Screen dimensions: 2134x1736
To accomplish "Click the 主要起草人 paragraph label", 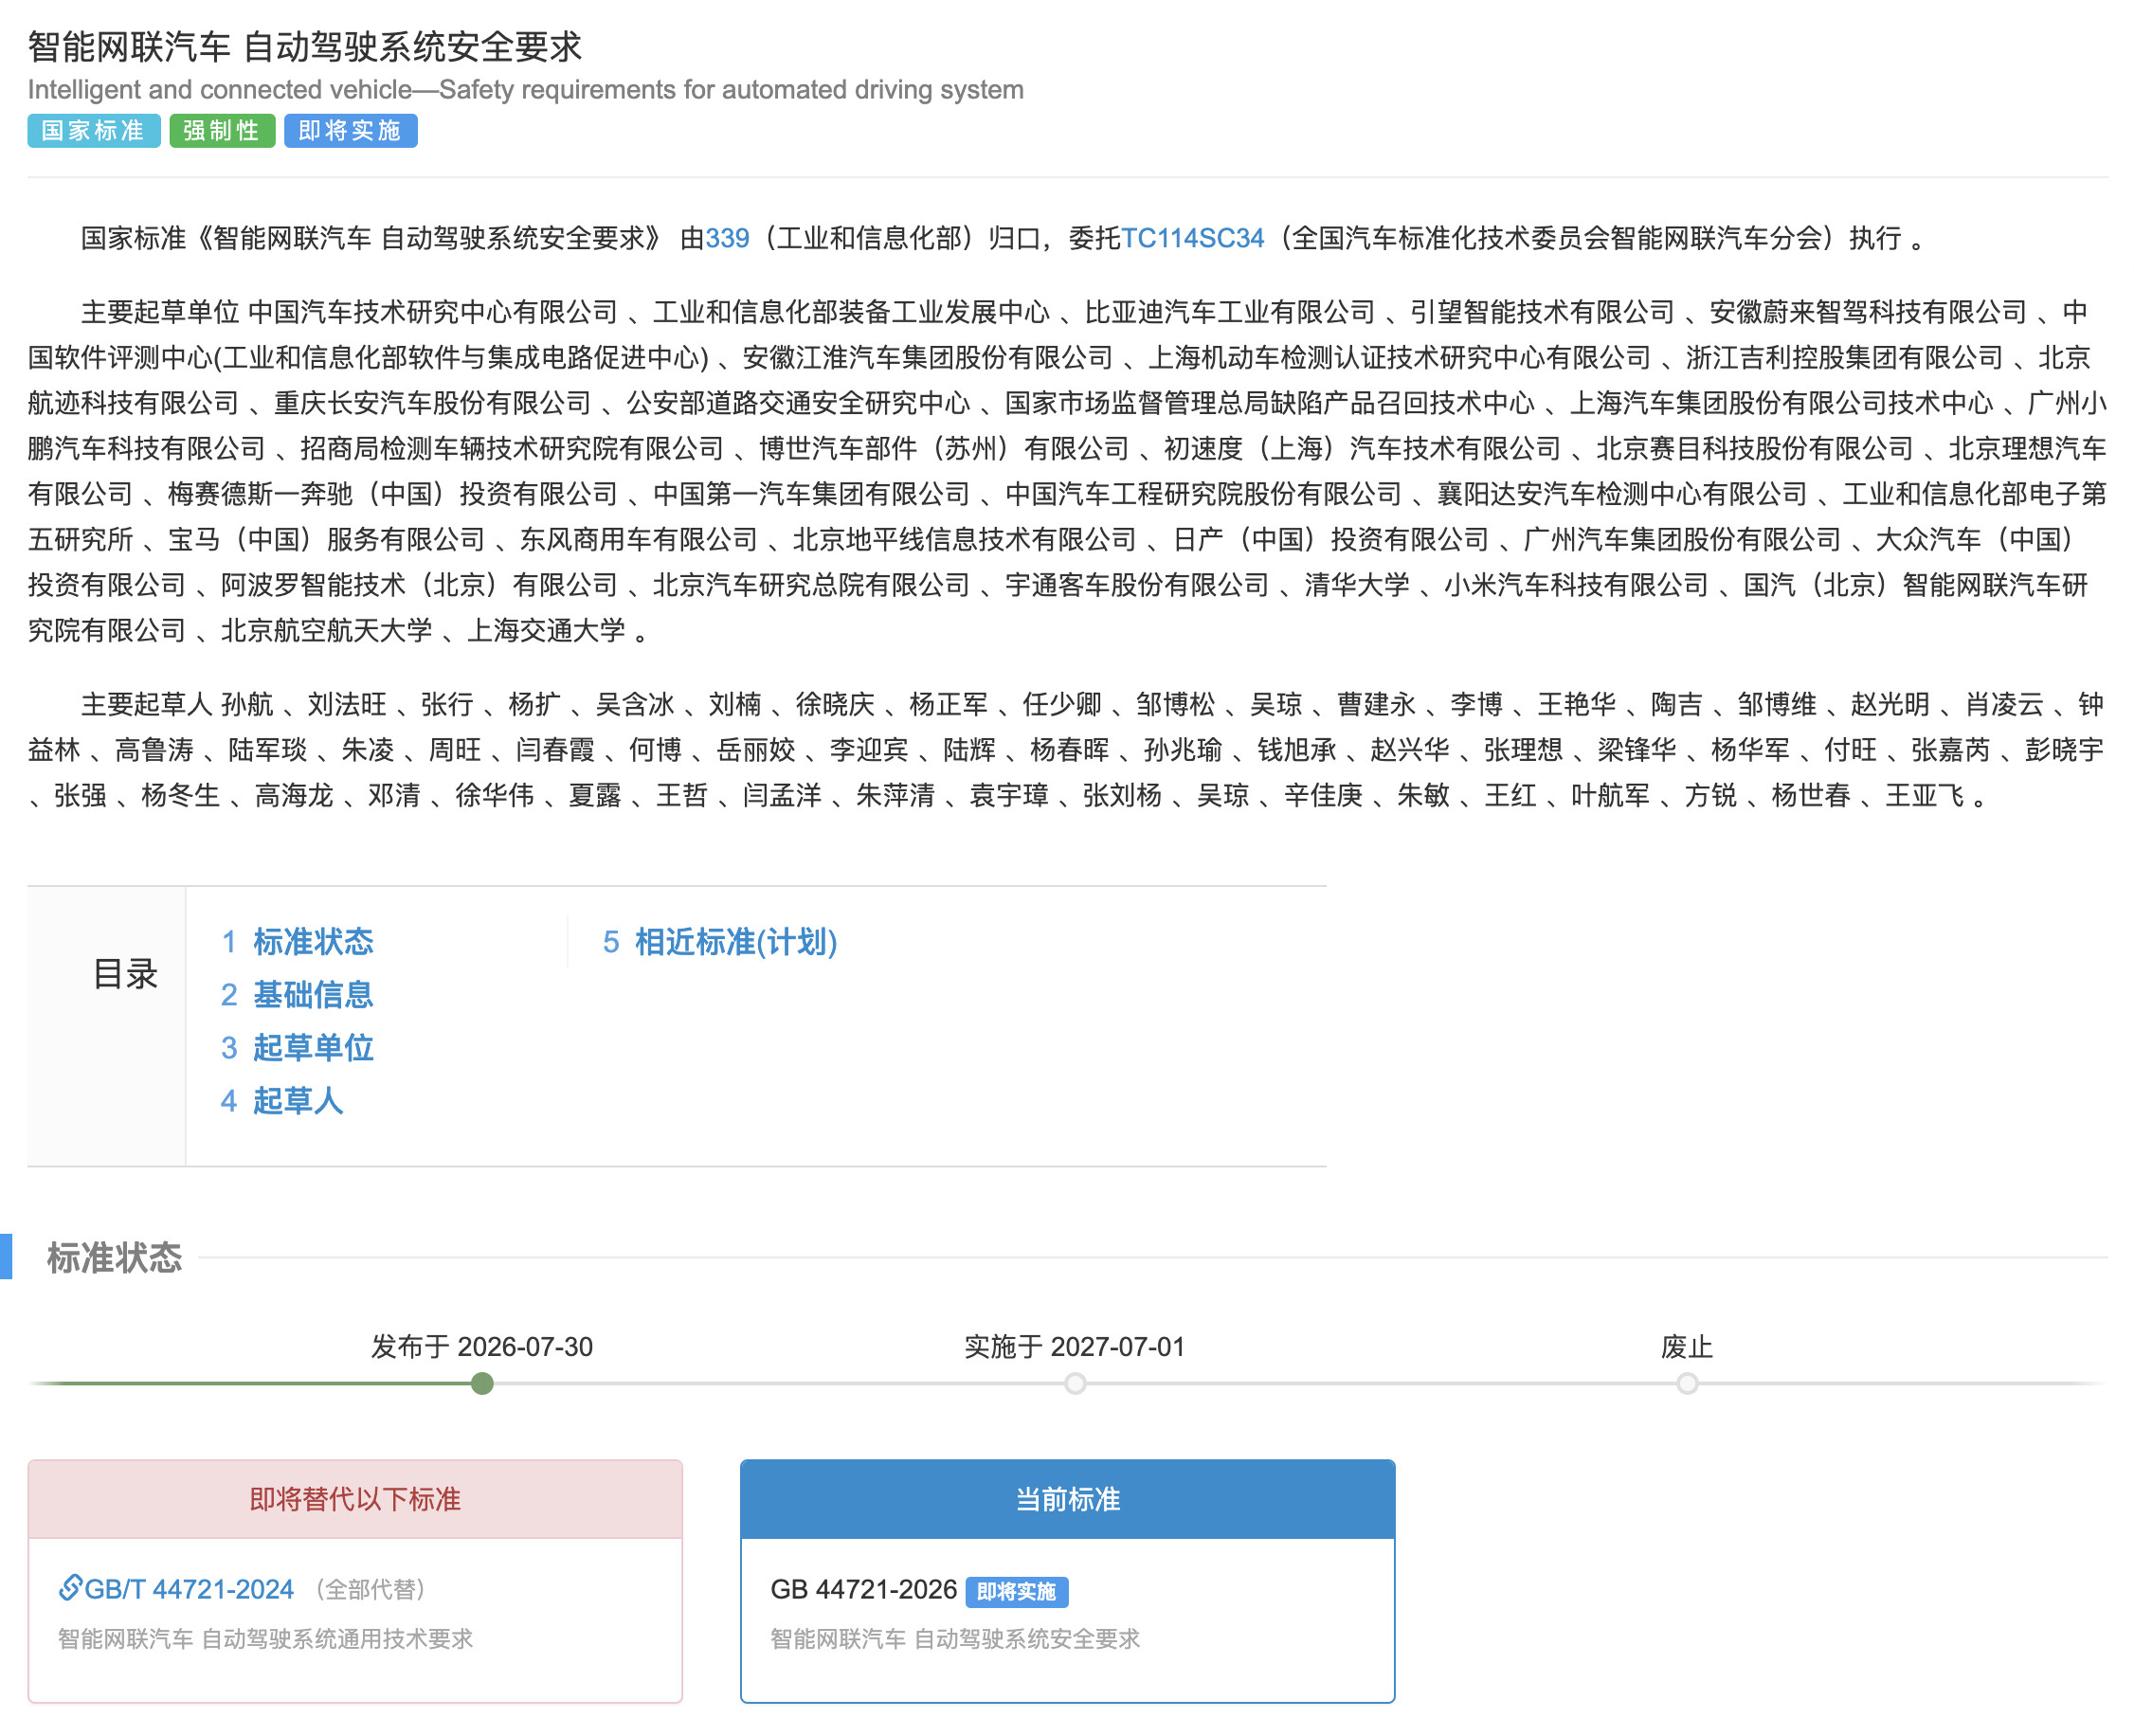I will [x=147, y=704].
